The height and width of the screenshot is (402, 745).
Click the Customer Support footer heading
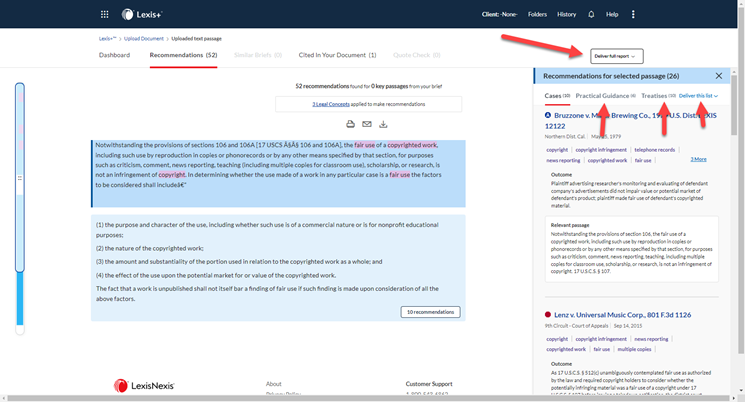coord(429,384)
